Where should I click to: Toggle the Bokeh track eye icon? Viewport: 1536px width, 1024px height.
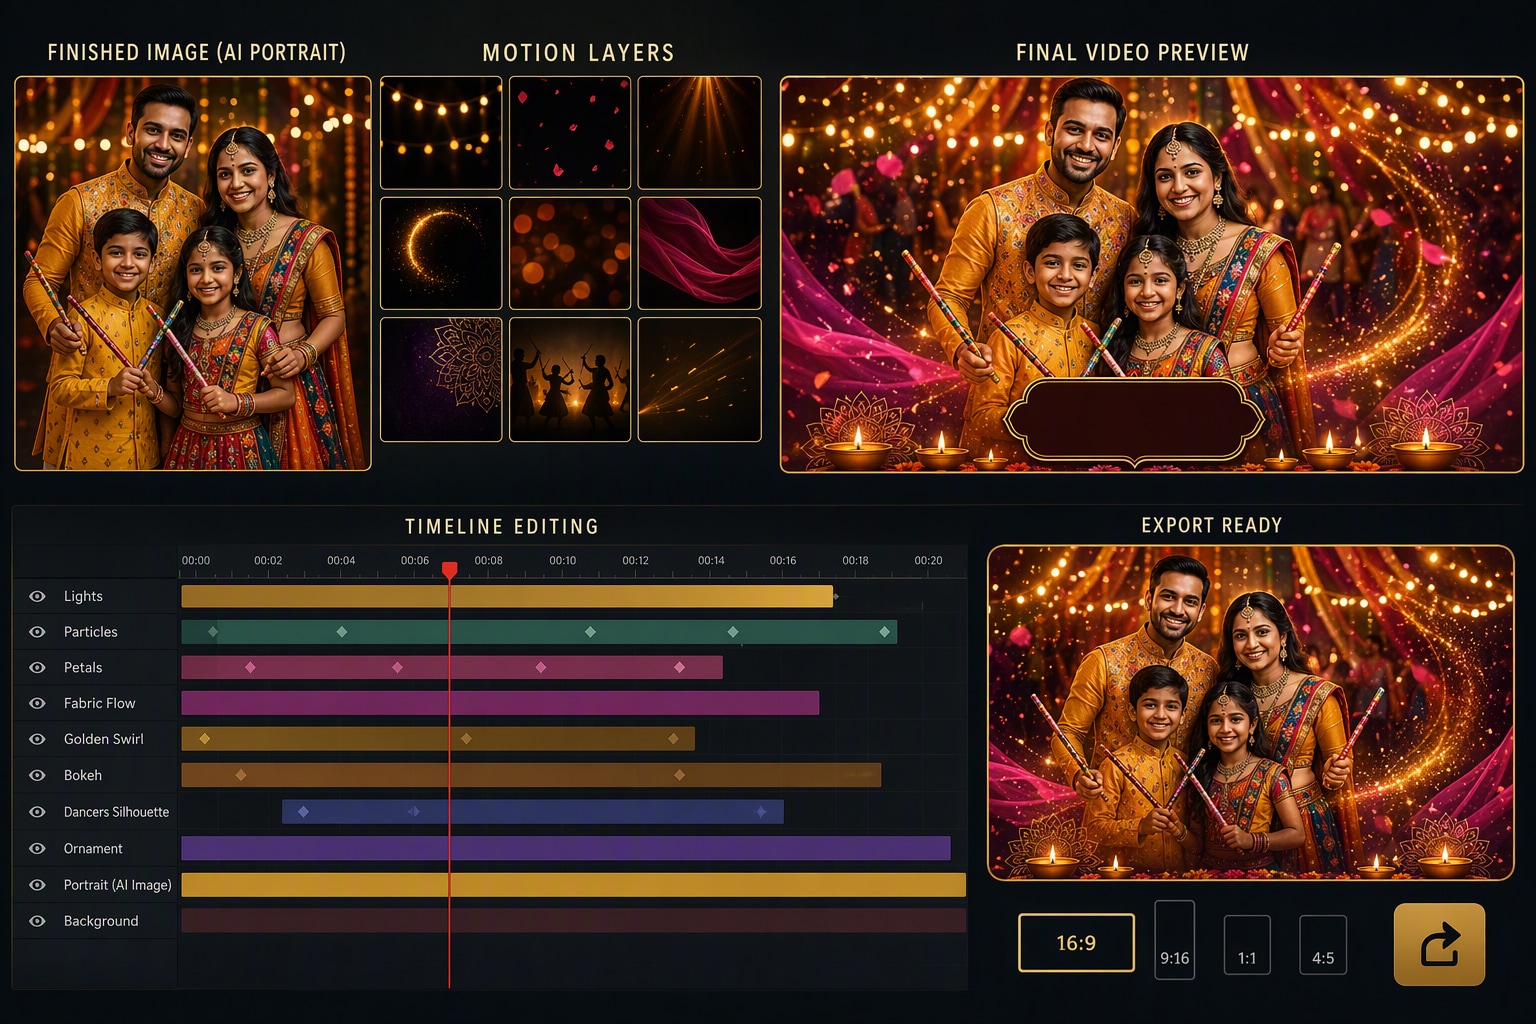tap(37, 775)
